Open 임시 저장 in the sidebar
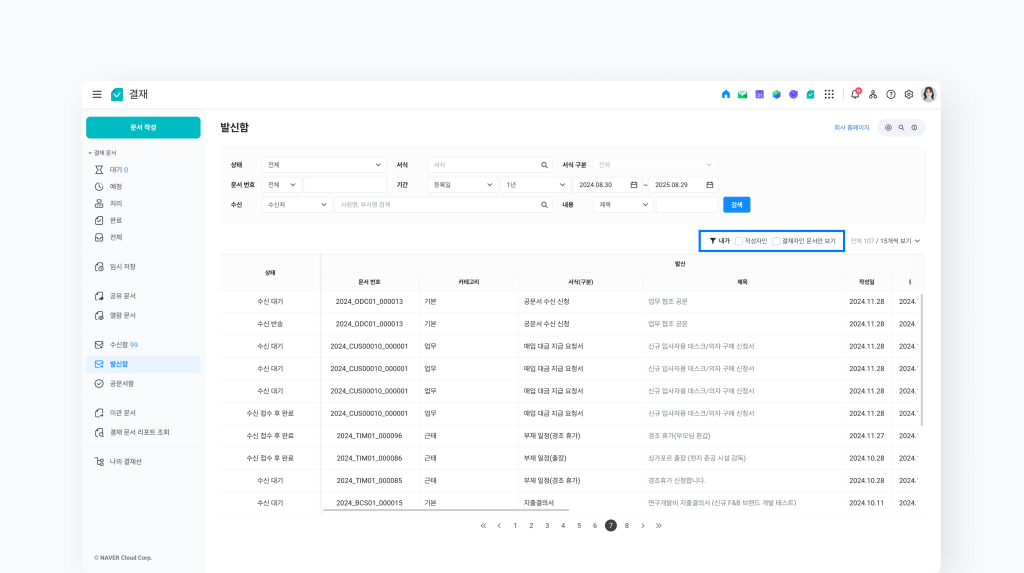The image size is (1024, 573). click(122, 267)
